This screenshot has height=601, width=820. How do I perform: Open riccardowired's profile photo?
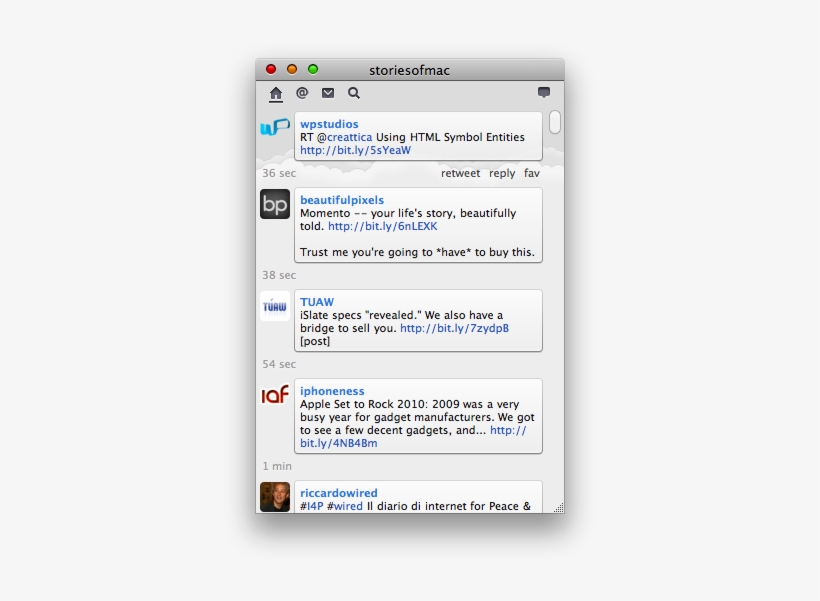pyautogui.click(x=274, y=497)
